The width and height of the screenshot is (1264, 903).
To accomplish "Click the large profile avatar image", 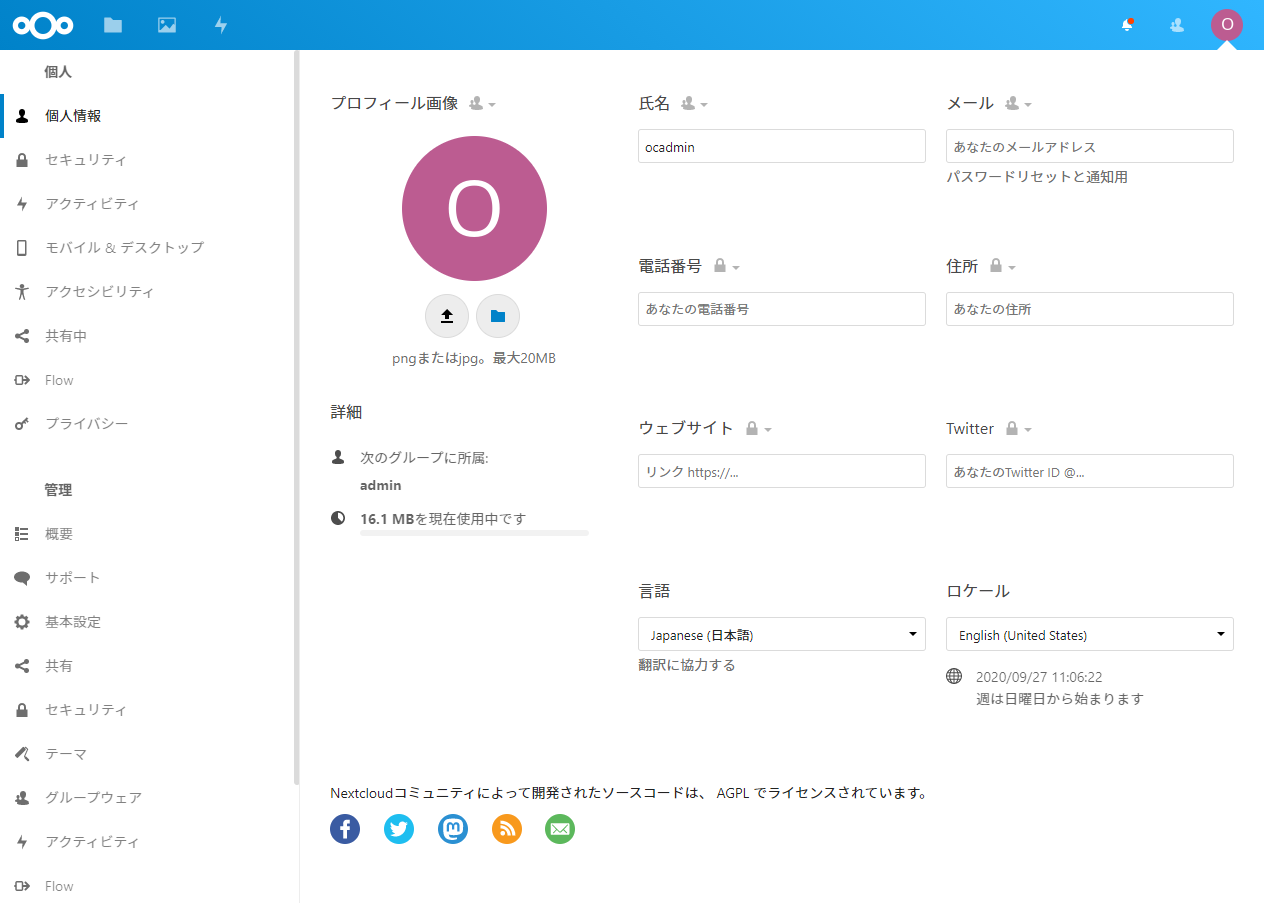I will (x=474, y=208).
